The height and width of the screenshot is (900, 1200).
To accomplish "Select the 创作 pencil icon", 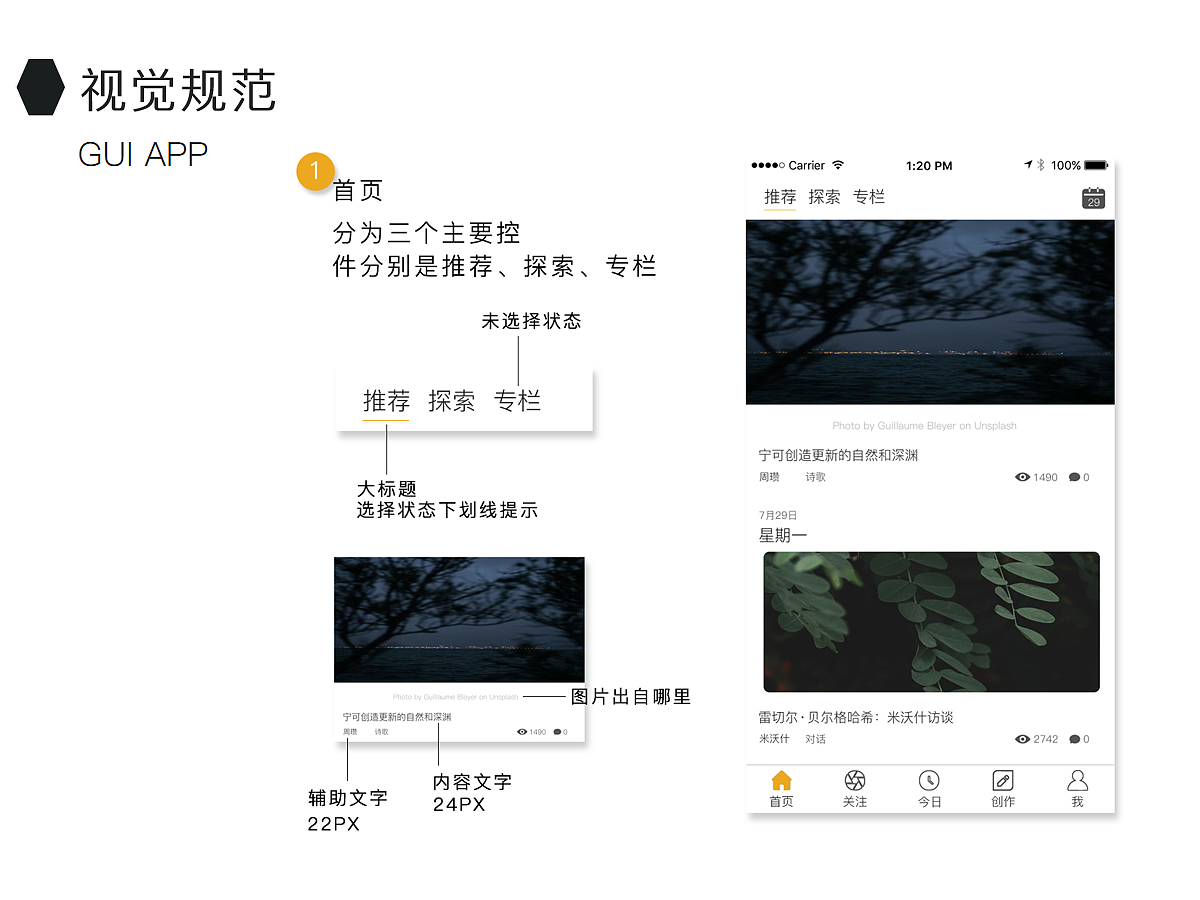I will click(1002, 782).
